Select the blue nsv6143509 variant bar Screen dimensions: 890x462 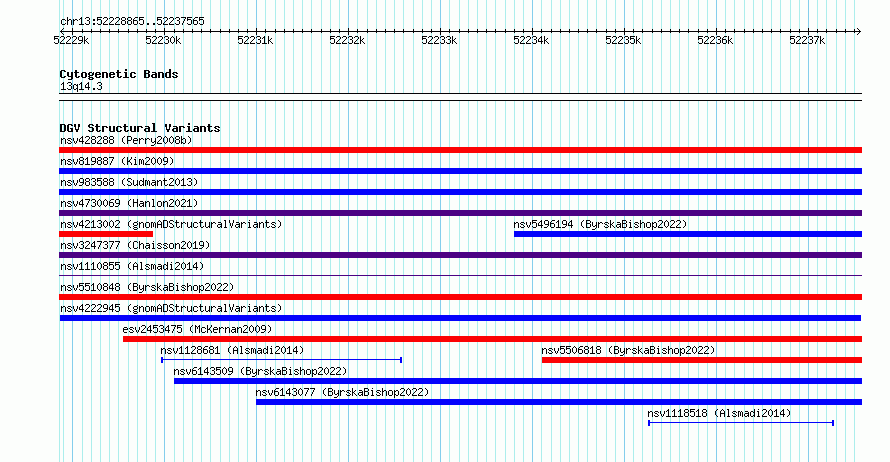click(x=518, y=381)
